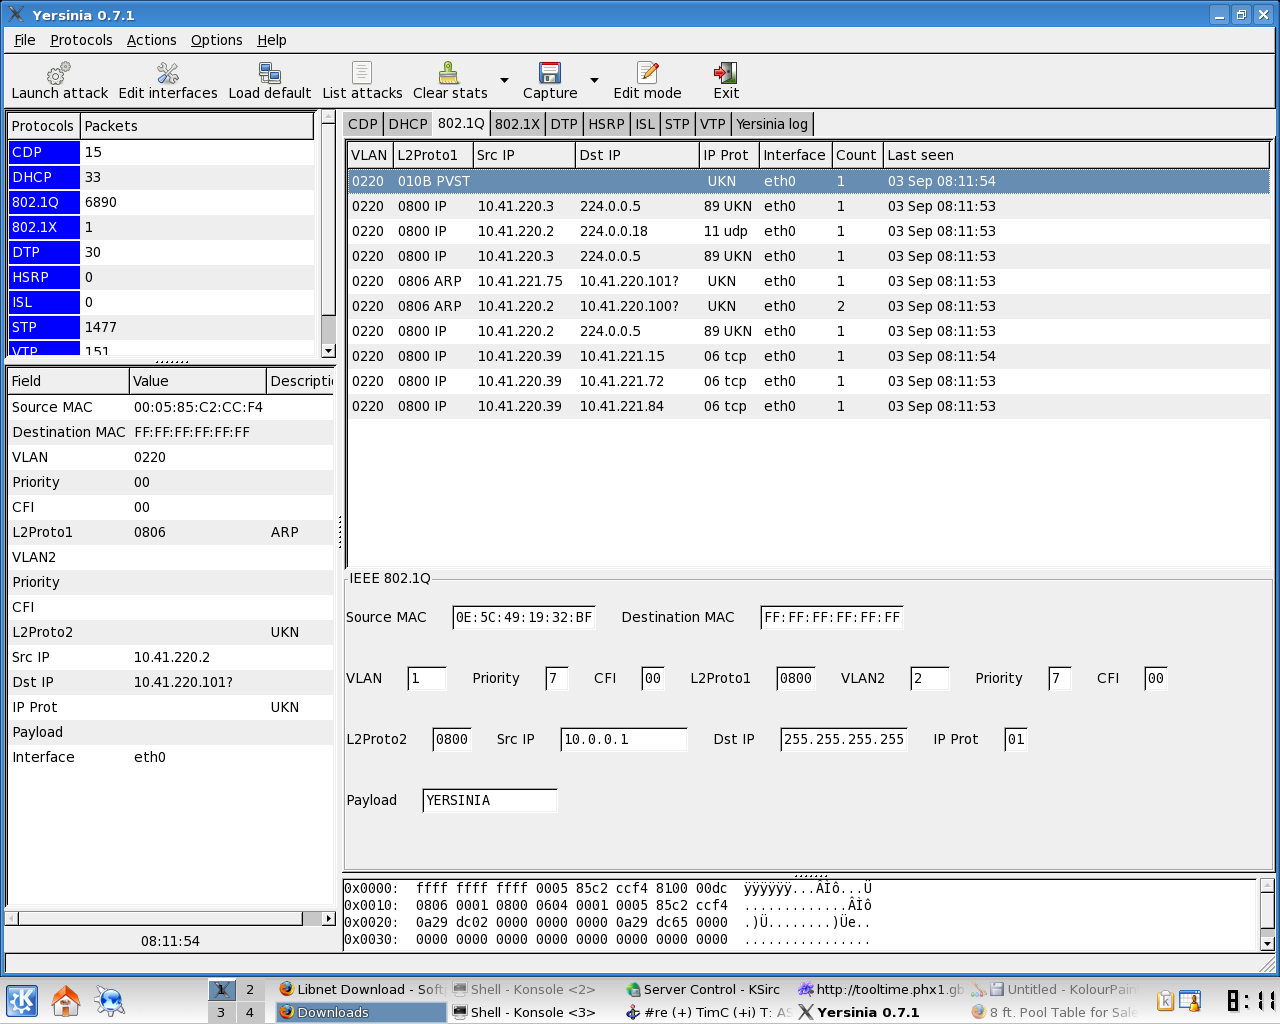Switch to the DHCP tab
This screenshot has width=1280, height=1024.
[x=408, y=124]
